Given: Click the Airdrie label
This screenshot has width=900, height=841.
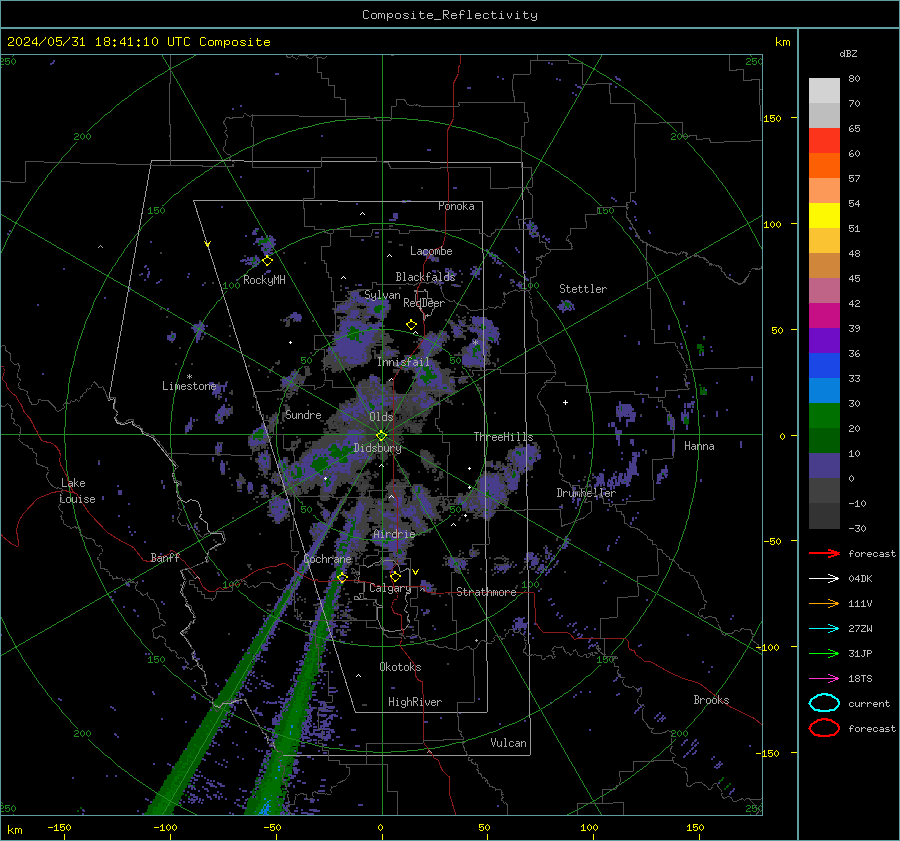Looking at the screenshot, I should (x=394, y=534).
